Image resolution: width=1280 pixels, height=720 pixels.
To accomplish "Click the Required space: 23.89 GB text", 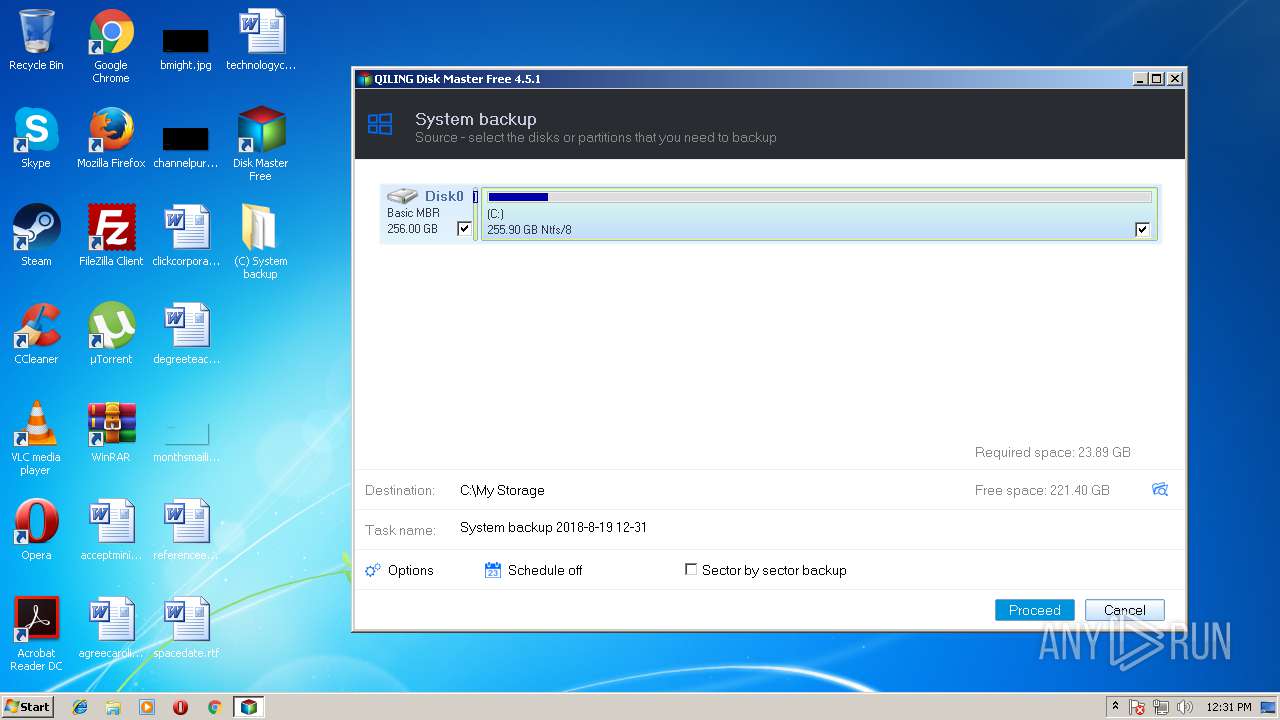I will tap(1053, 452).
